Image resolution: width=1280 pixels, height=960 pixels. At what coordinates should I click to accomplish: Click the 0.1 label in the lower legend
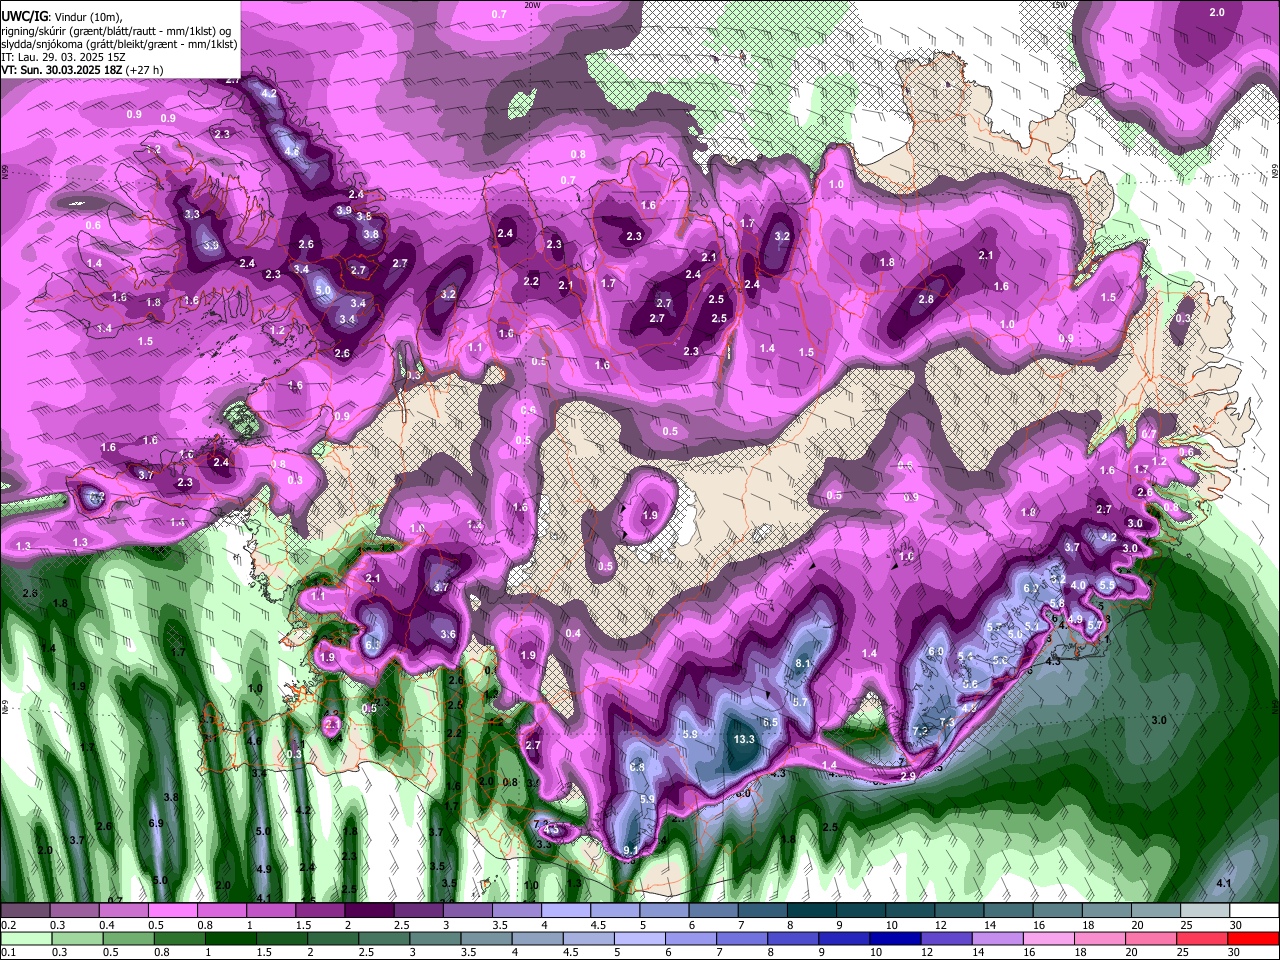point(8,952)
